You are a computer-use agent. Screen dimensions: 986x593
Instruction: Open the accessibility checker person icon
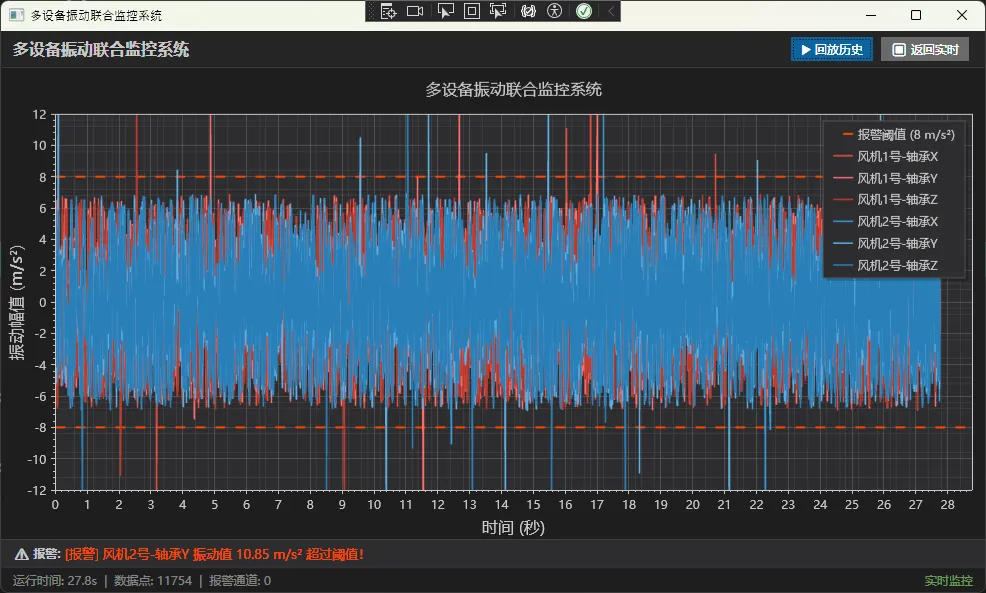pos(555,11)
